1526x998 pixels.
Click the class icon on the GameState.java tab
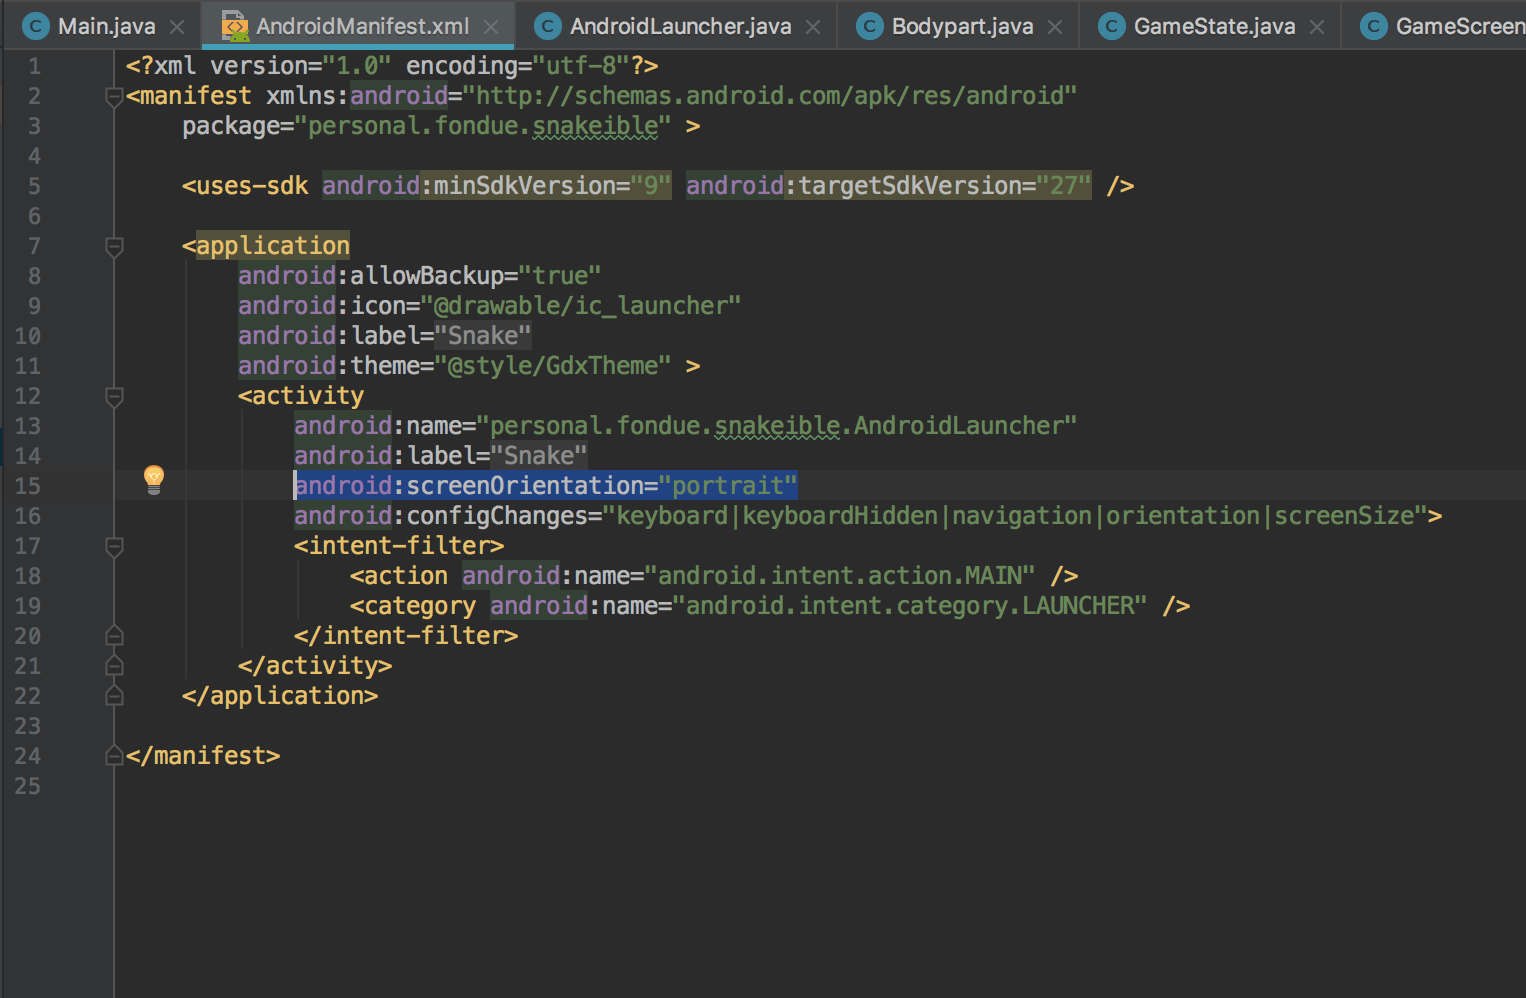tap(1112, 27)
